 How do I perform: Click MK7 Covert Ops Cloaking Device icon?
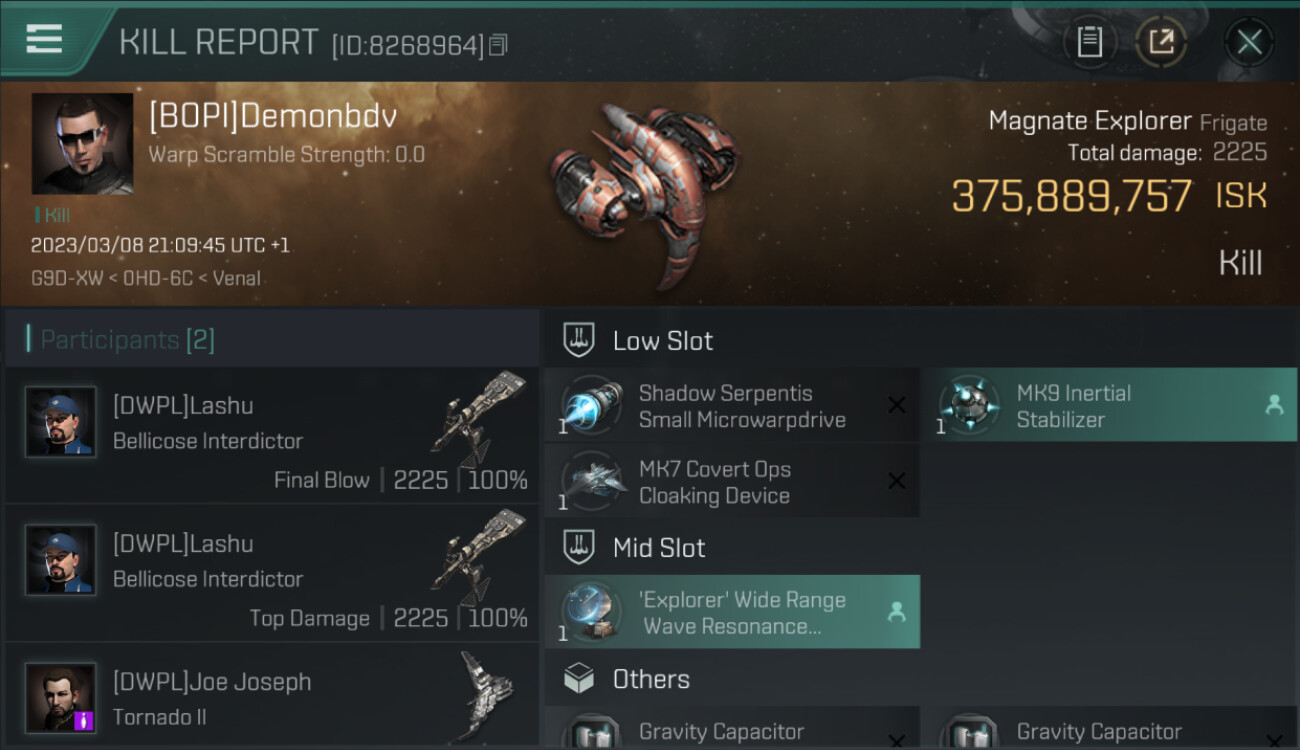tap(594, 482)
